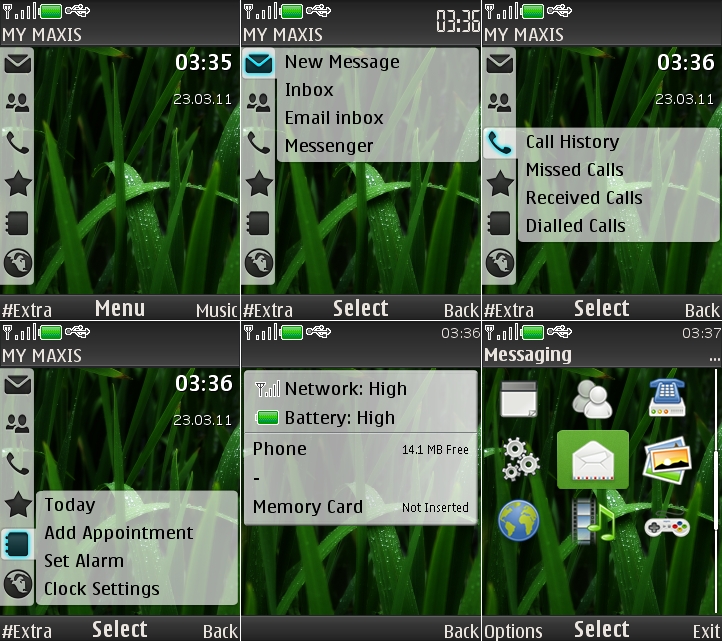Tap Select softkey on Messaging screen
722x641 pixels.
(x=601, y=629)
